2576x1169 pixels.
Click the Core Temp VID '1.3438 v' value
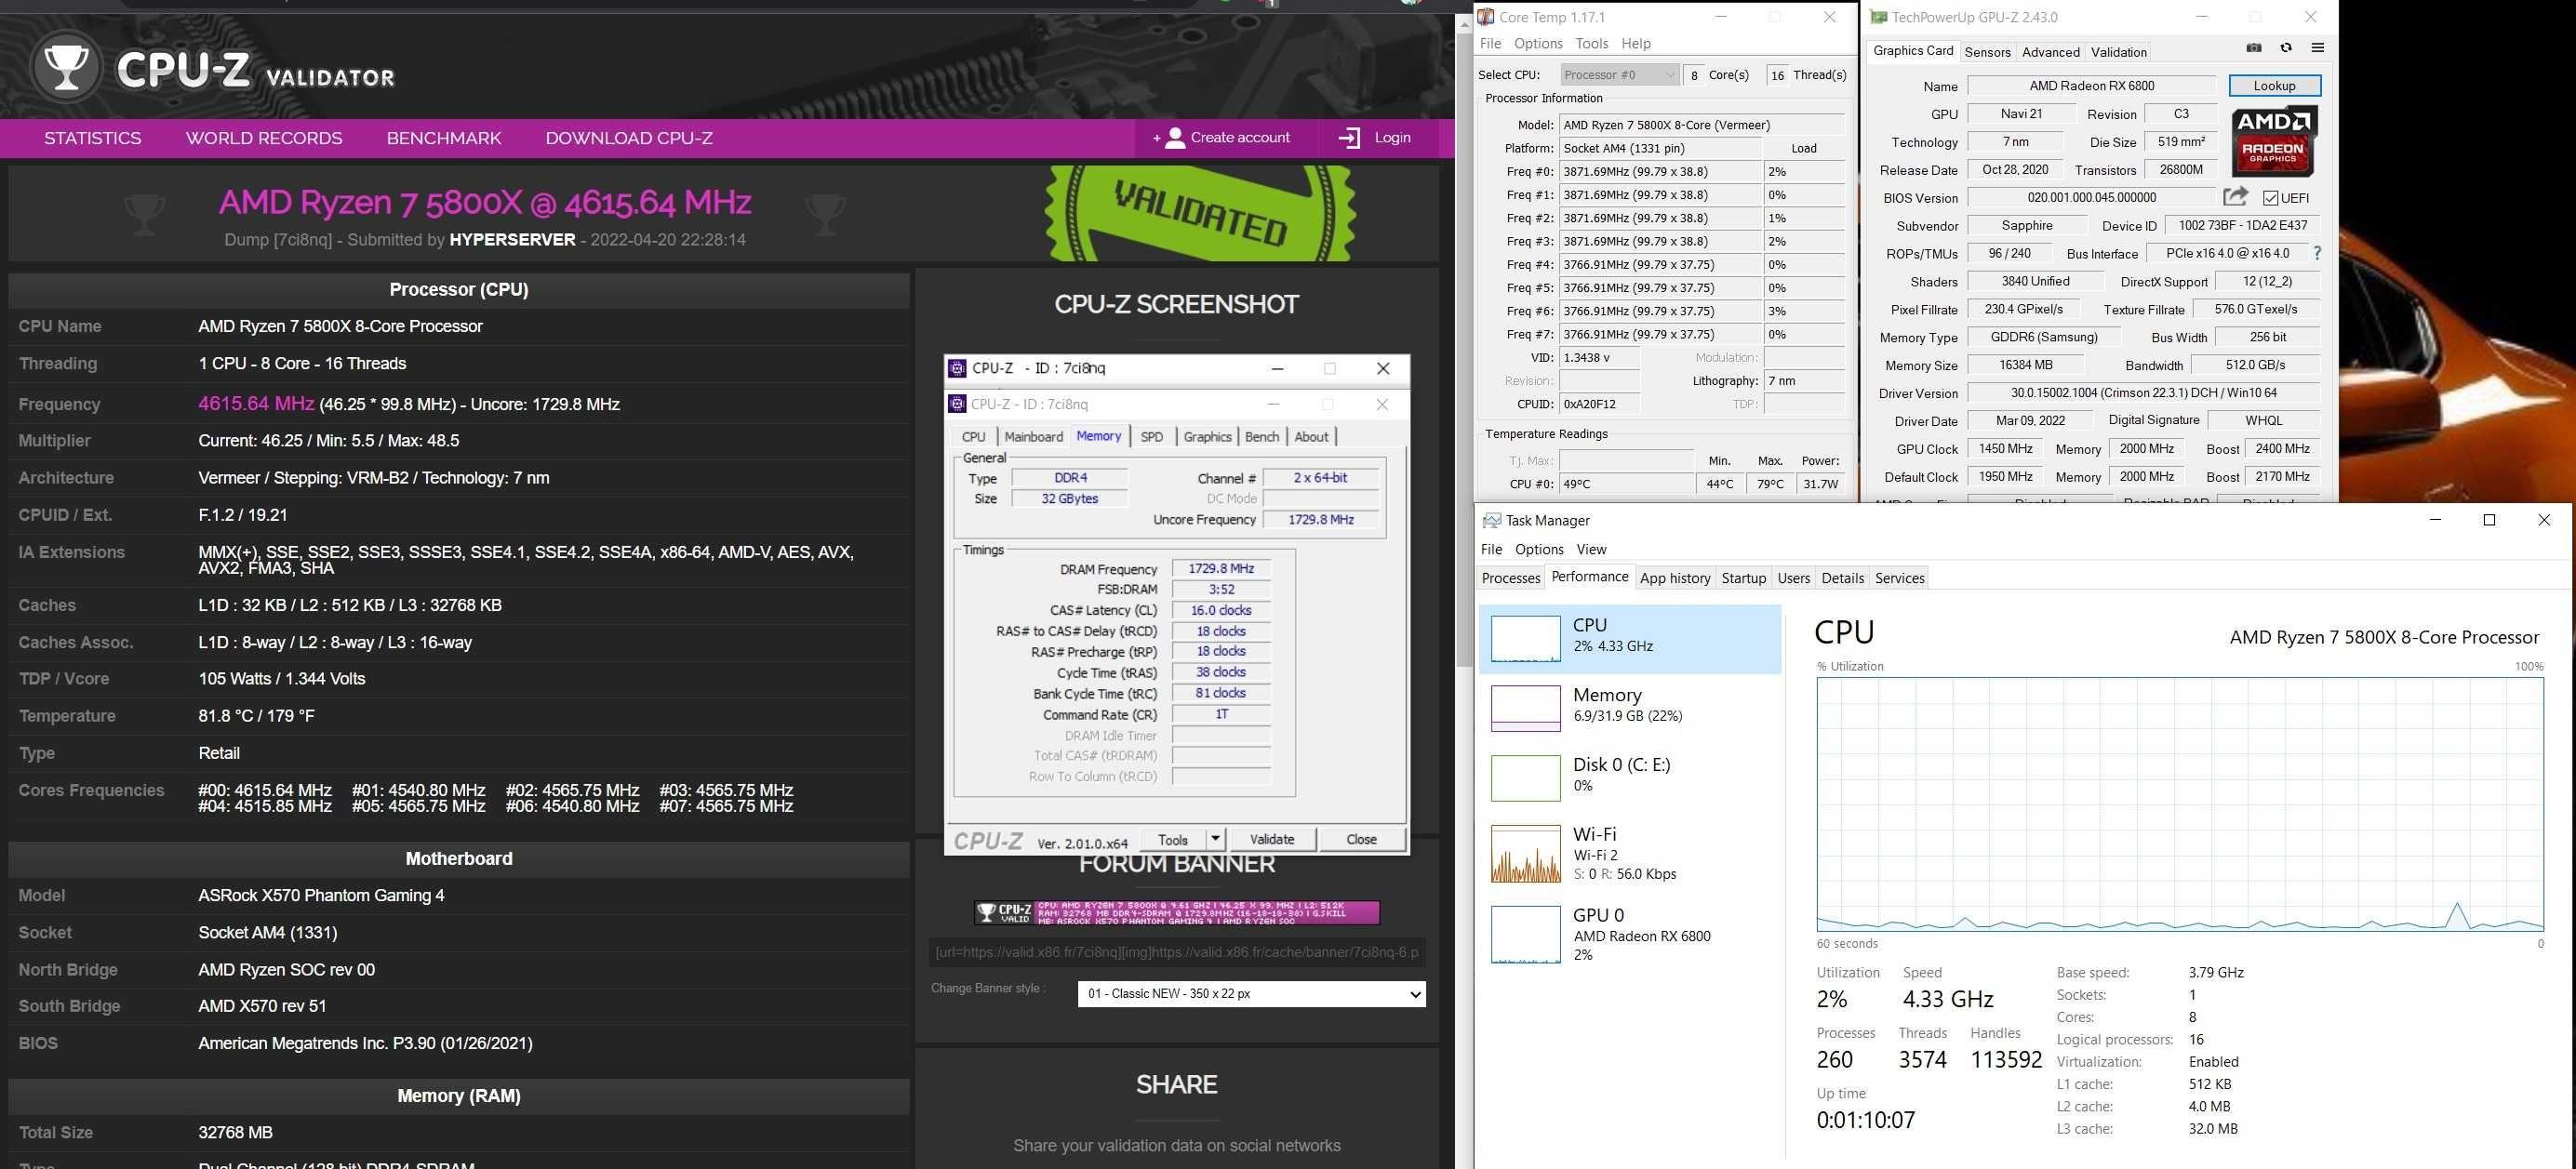pyautogui.click(x=1599, y=358)
